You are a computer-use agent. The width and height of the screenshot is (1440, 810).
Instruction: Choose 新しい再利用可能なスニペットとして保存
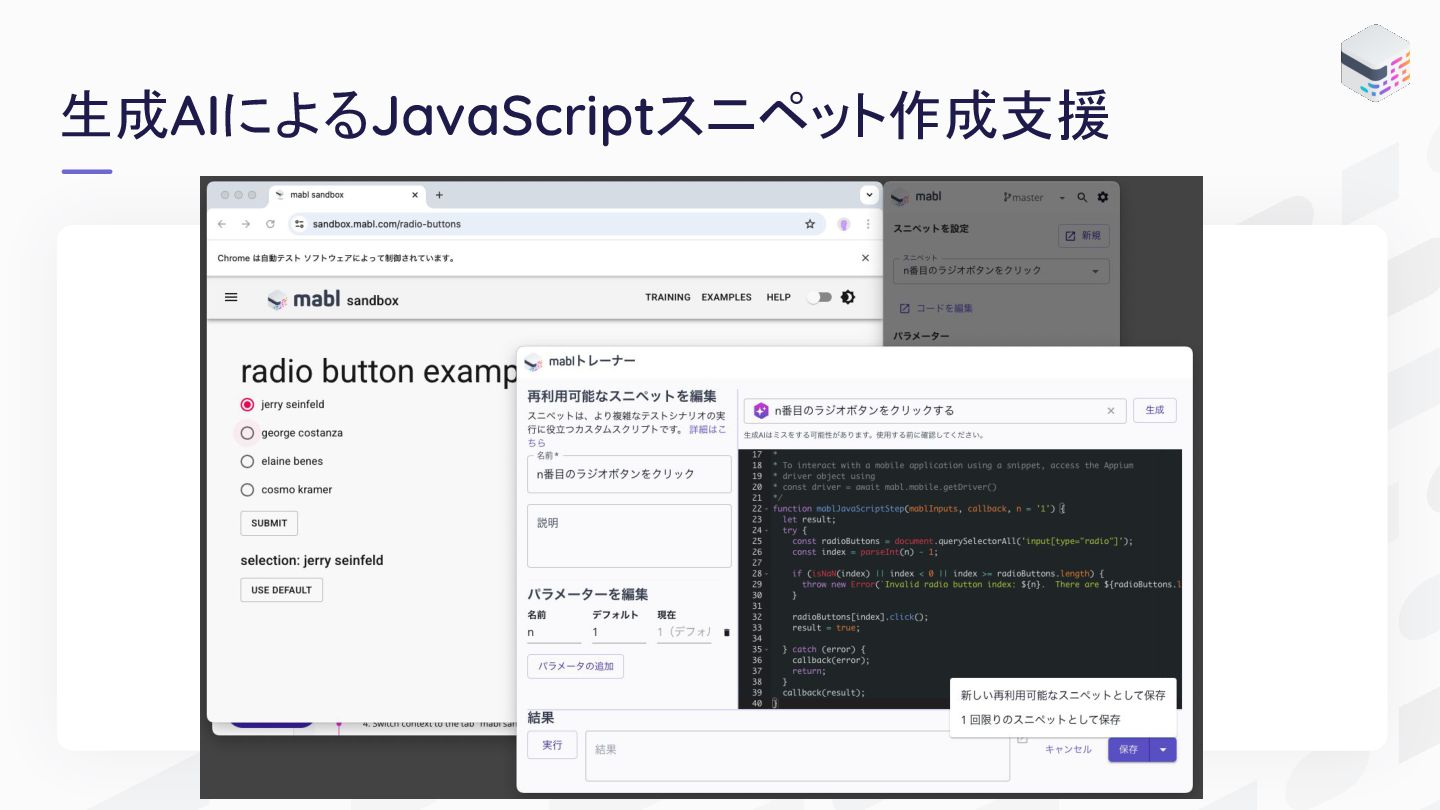(x=1063, y=695)
